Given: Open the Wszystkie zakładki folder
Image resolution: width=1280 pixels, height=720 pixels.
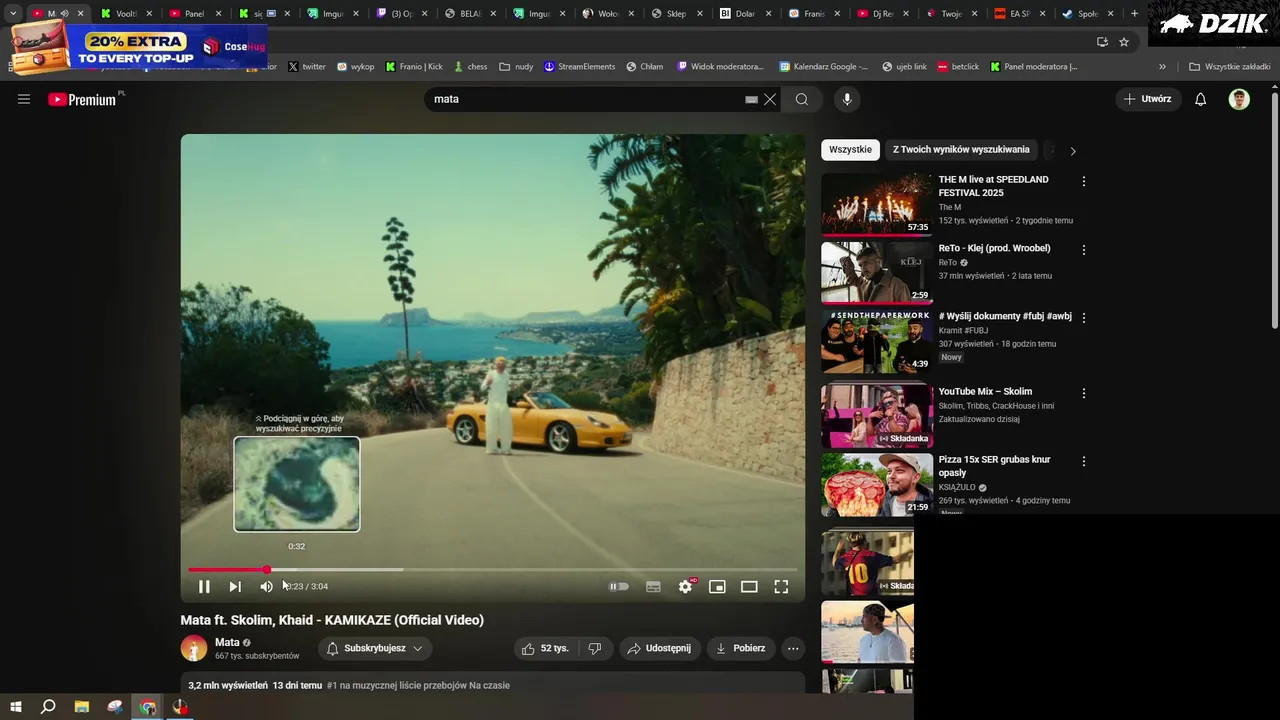Looking at the screenshot, I should click(x=1230, y=67).
